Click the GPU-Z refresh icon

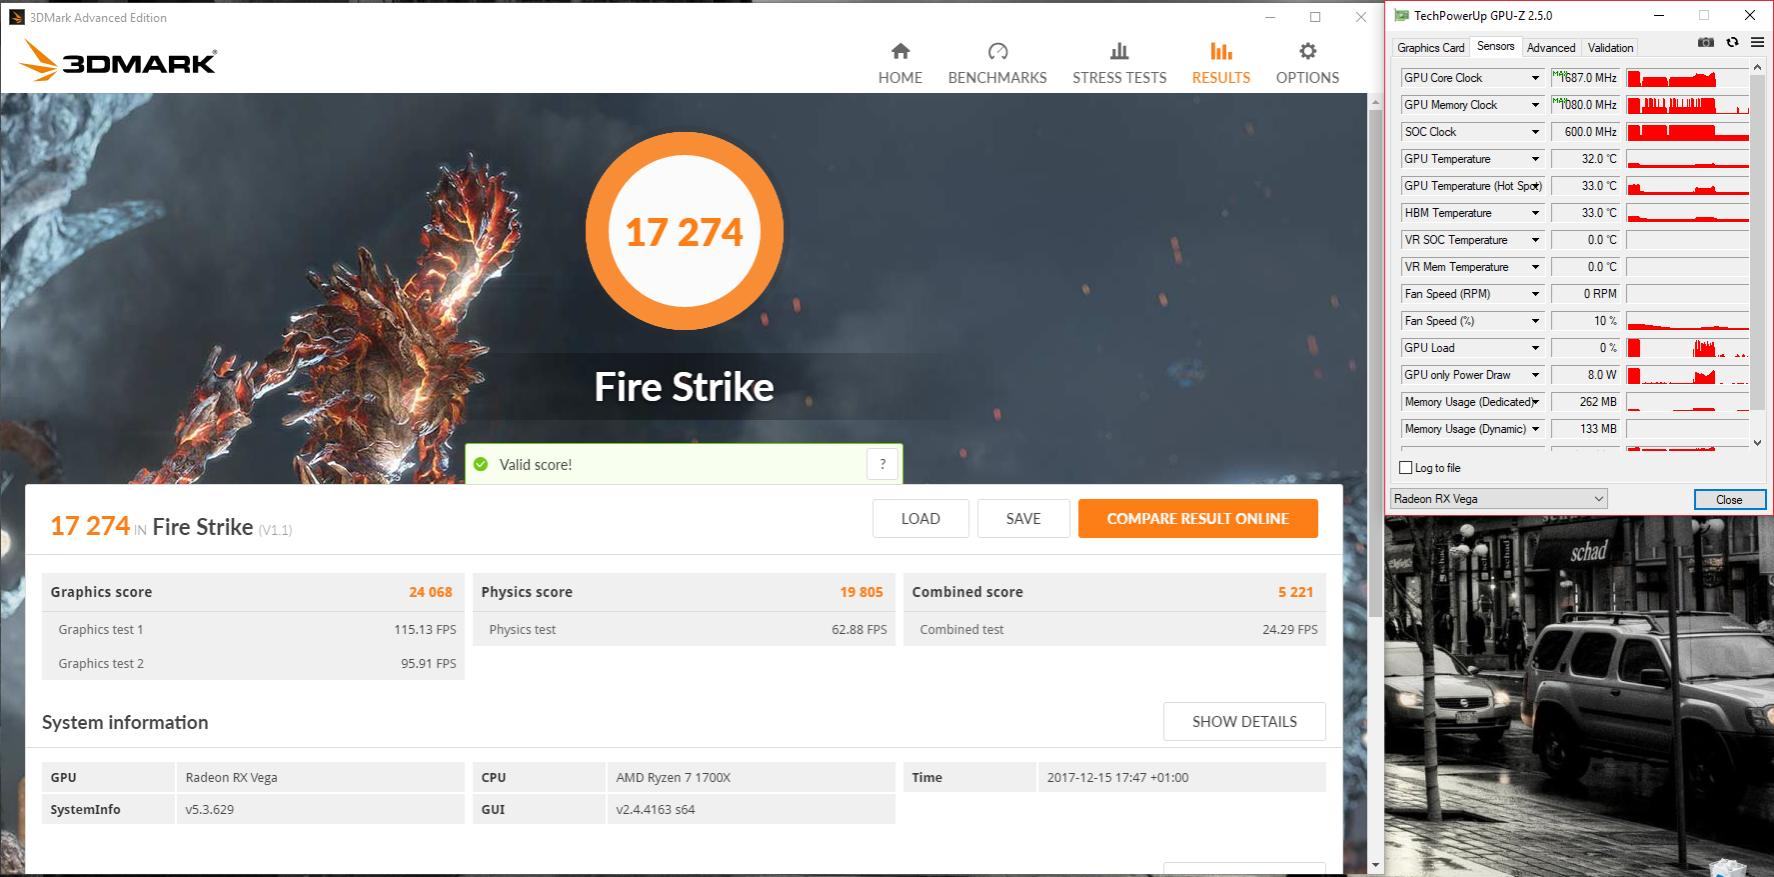pyautogui.click(x=1732, y=42)
